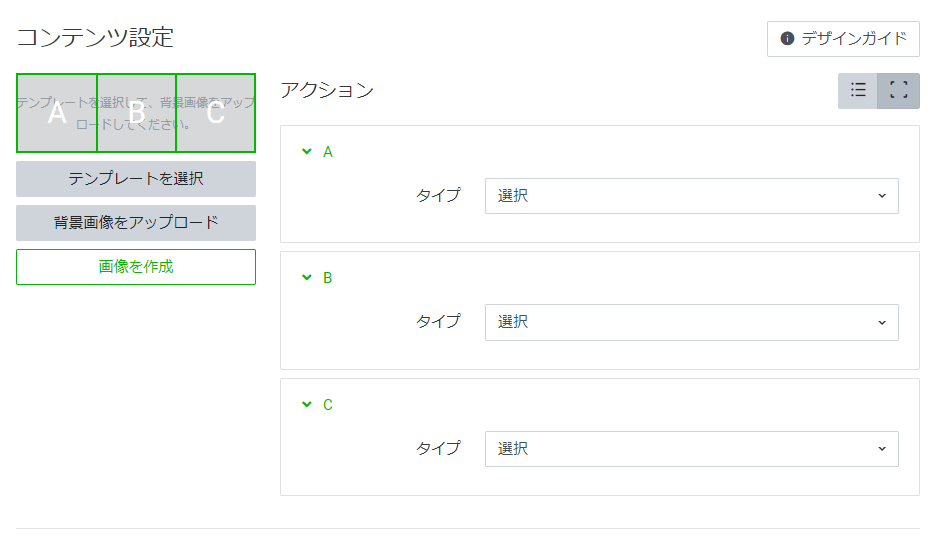Open the デザインガイド link
943x554 pixels.
[x=843, y=39]
